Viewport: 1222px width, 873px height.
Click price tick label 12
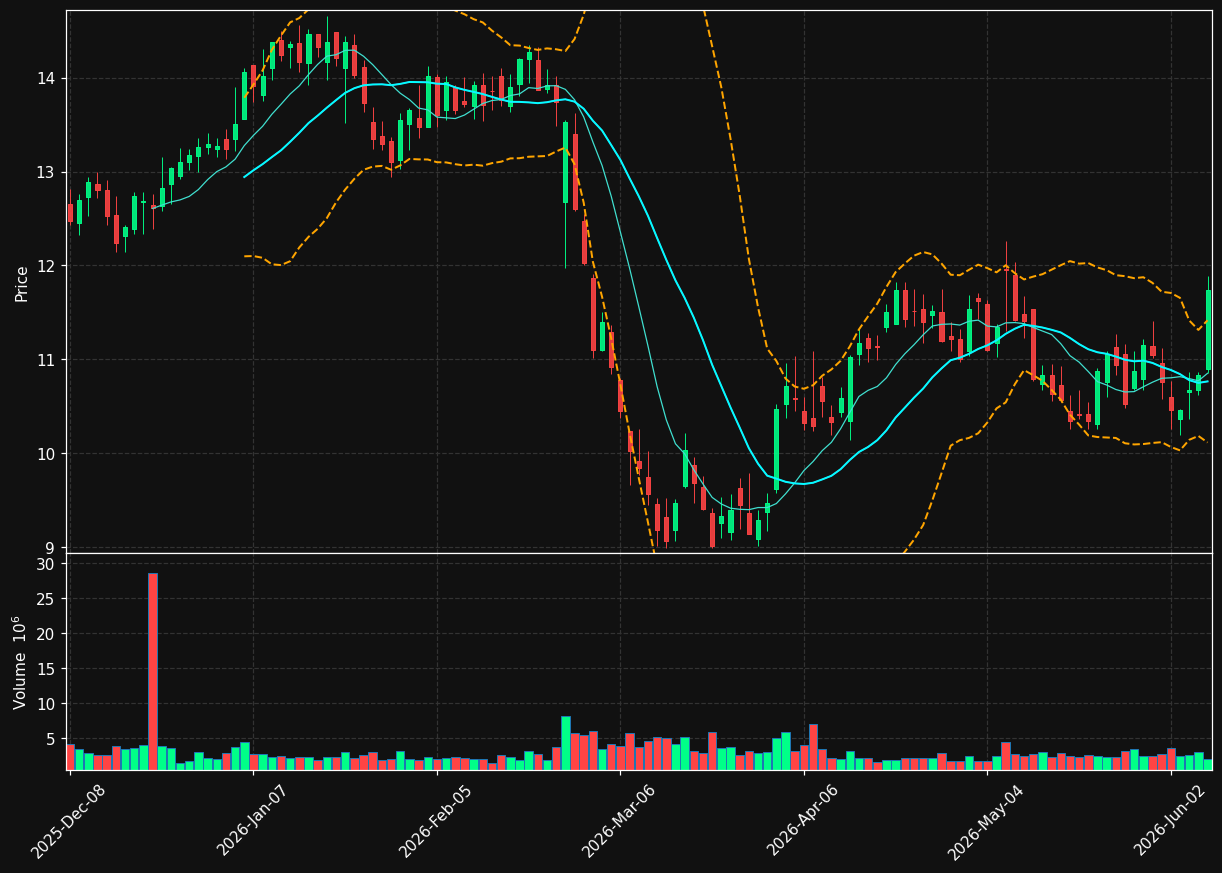48,266
